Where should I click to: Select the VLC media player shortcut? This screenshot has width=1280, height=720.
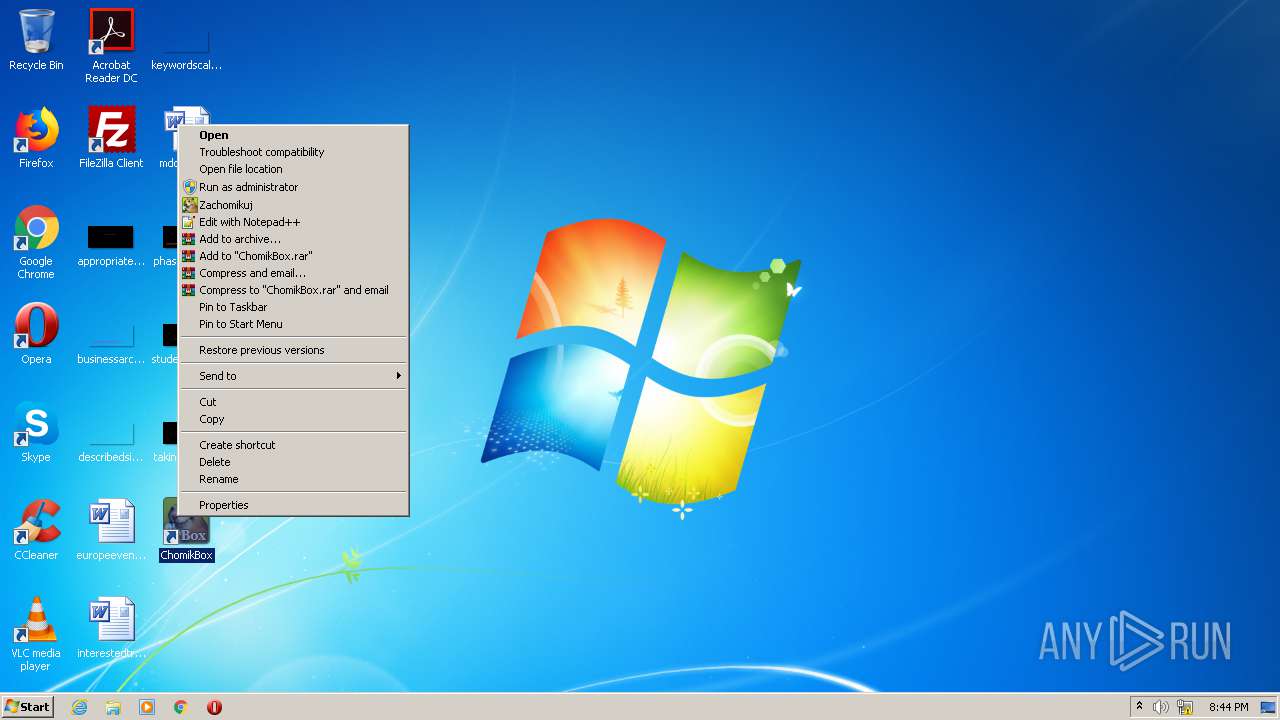[36, 634]
